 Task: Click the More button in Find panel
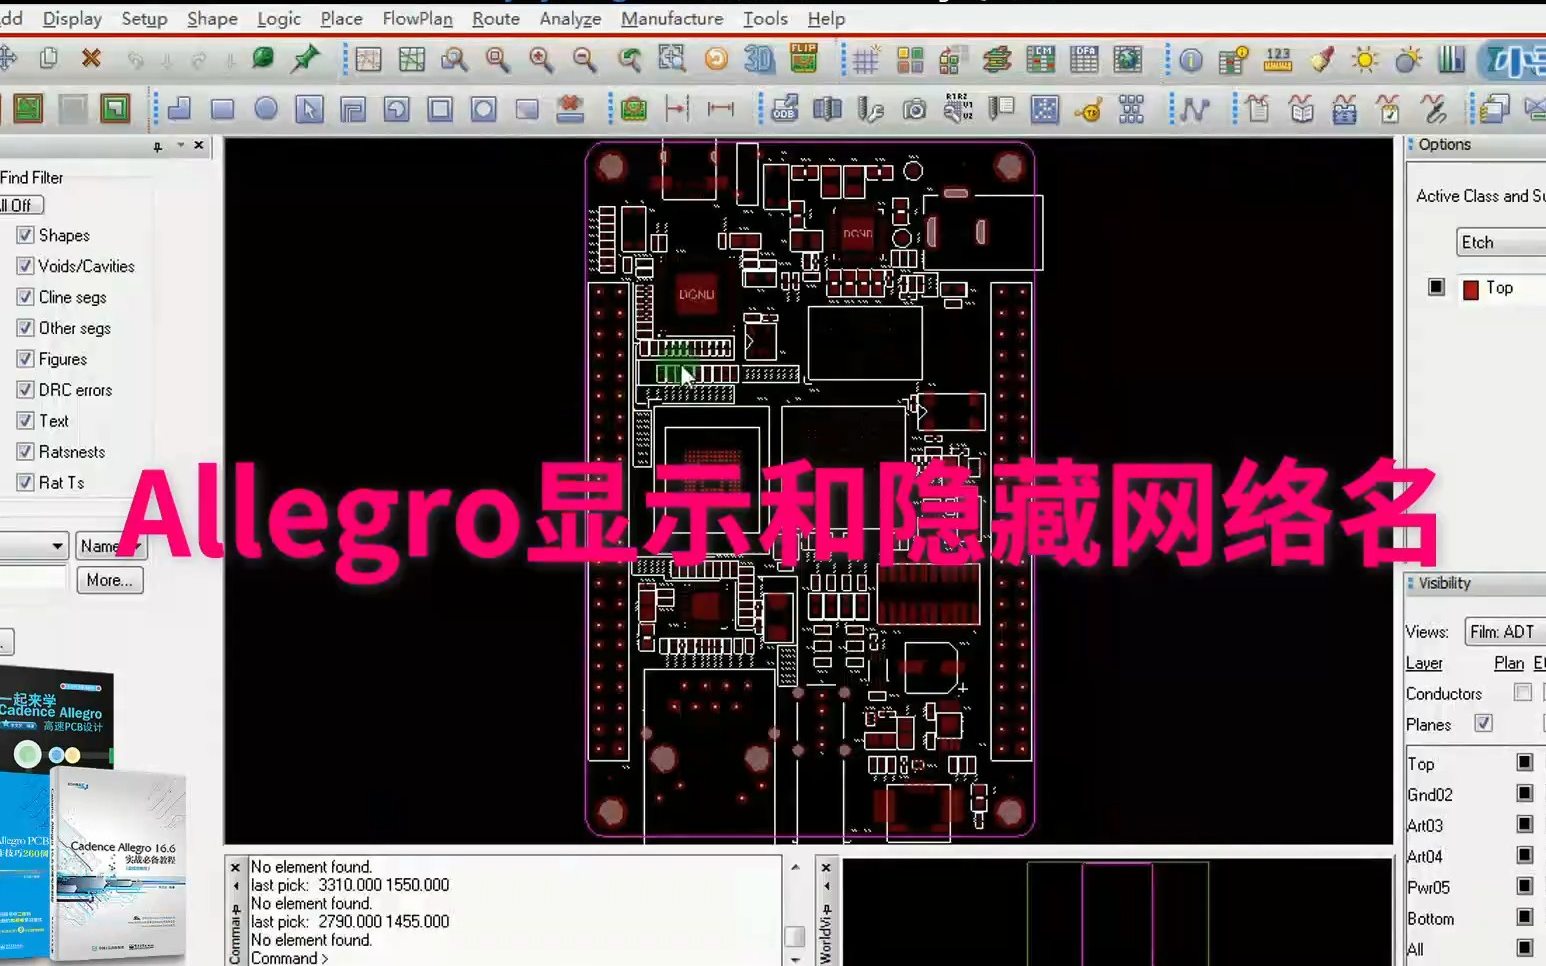[109, 580]
